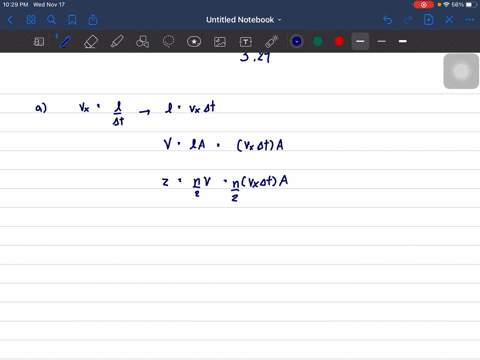Tap the red screen recording indicator
Image resolution: width=480 pixels, height=360 pixels.
pos(423,5)
